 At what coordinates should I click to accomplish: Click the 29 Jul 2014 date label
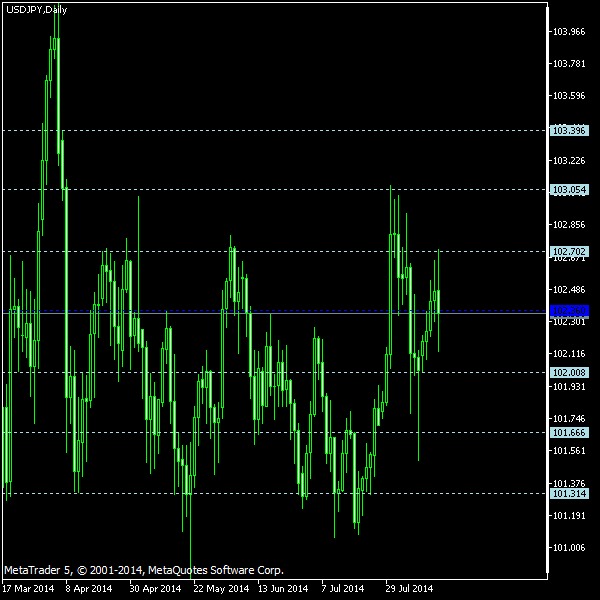409,589
